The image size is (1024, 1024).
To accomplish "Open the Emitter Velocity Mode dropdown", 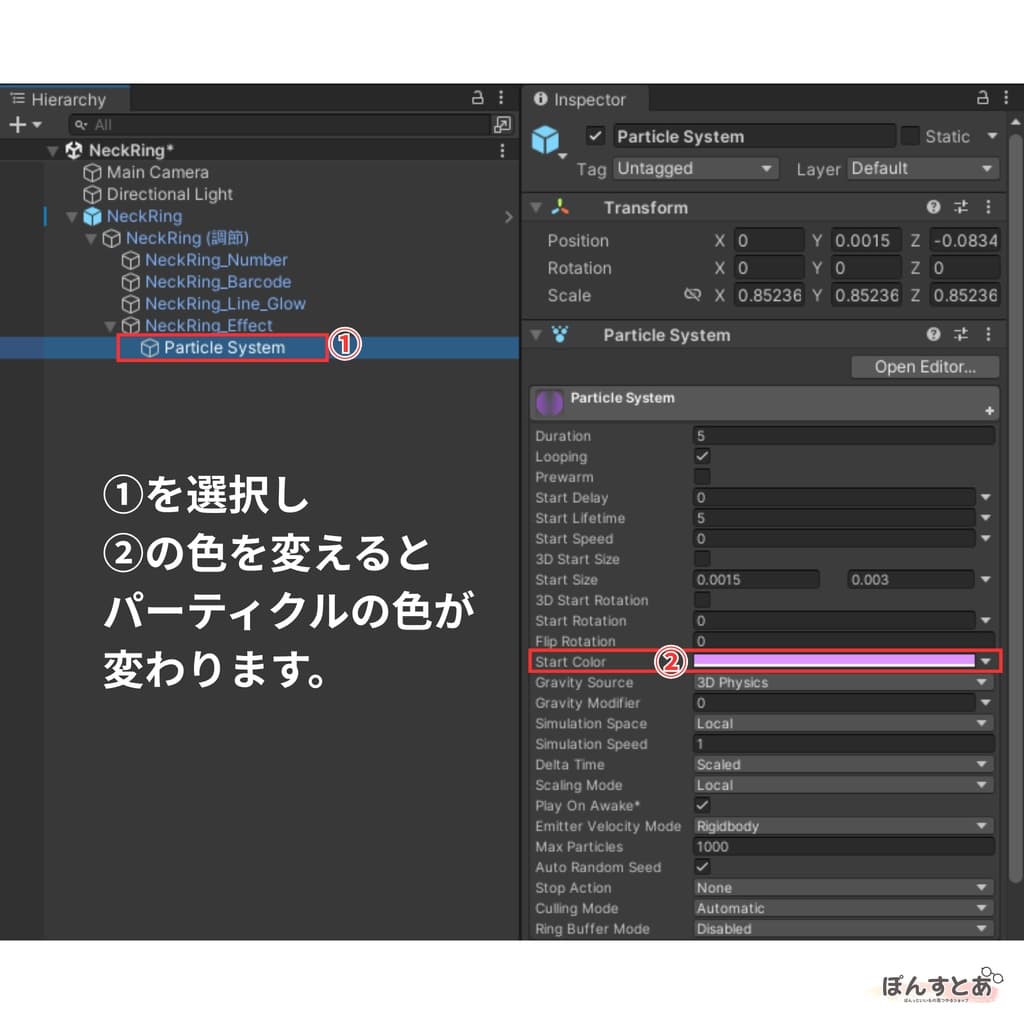I will pyautogui.click(x=843, y=825).
